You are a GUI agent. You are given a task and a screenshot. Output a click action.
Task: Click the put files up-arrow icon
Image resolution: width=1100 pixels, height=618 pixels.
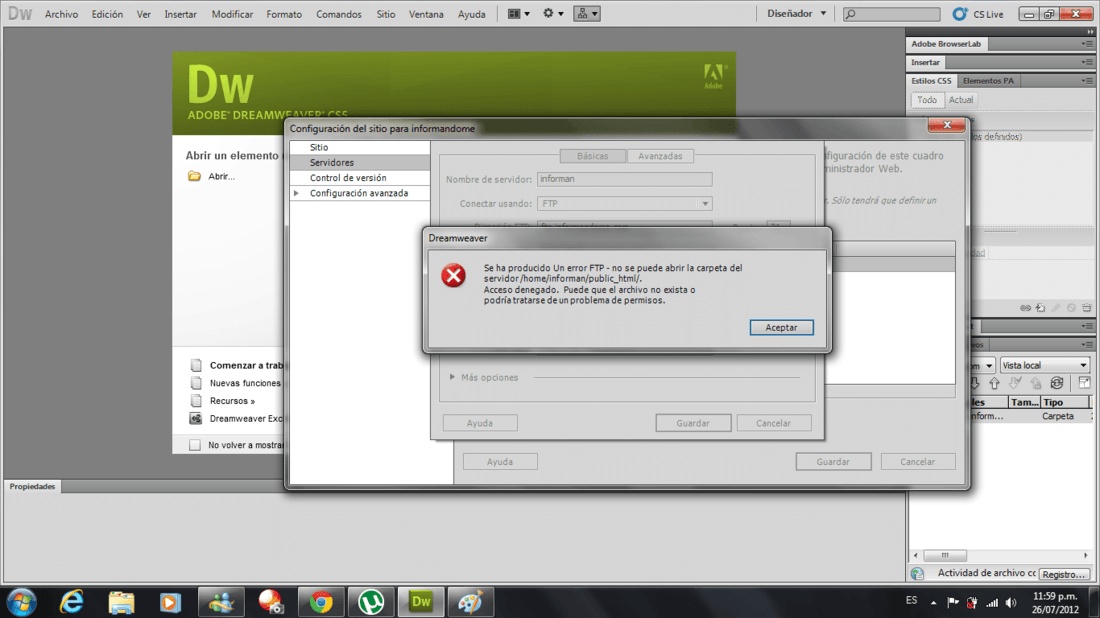point(994,383)
